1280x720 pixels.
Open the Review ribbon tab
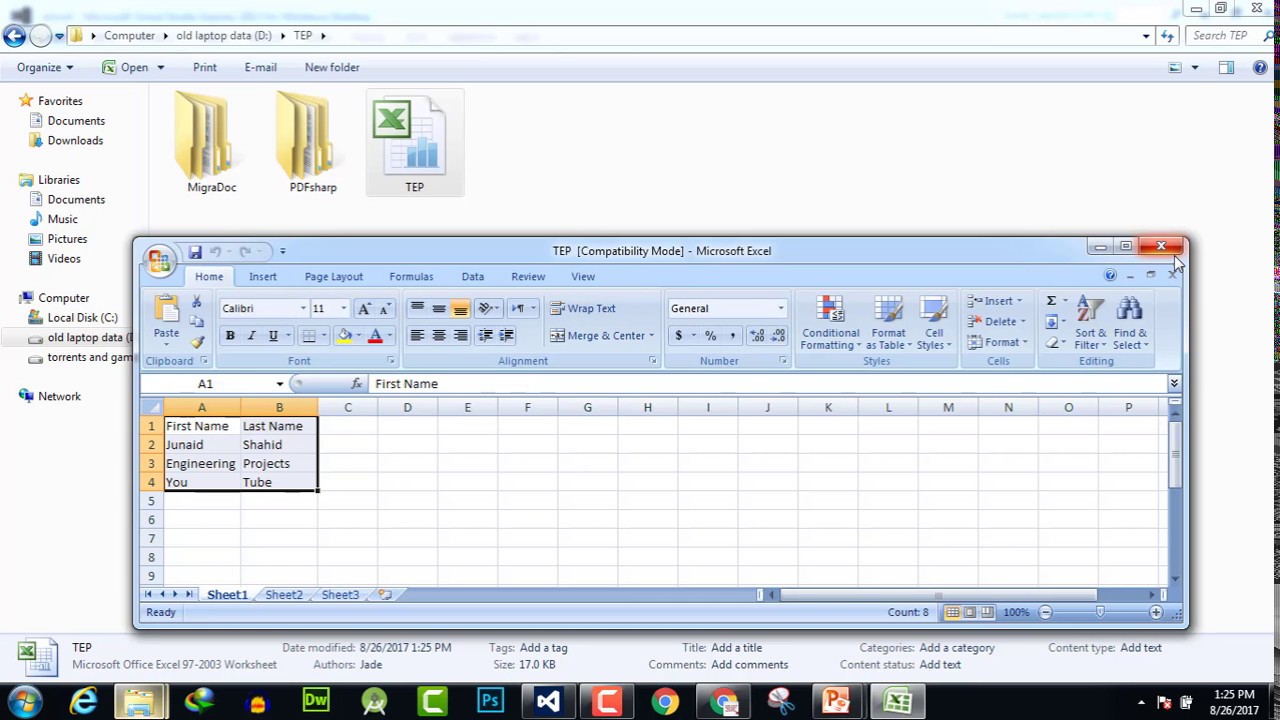click(x=528, y=277)
